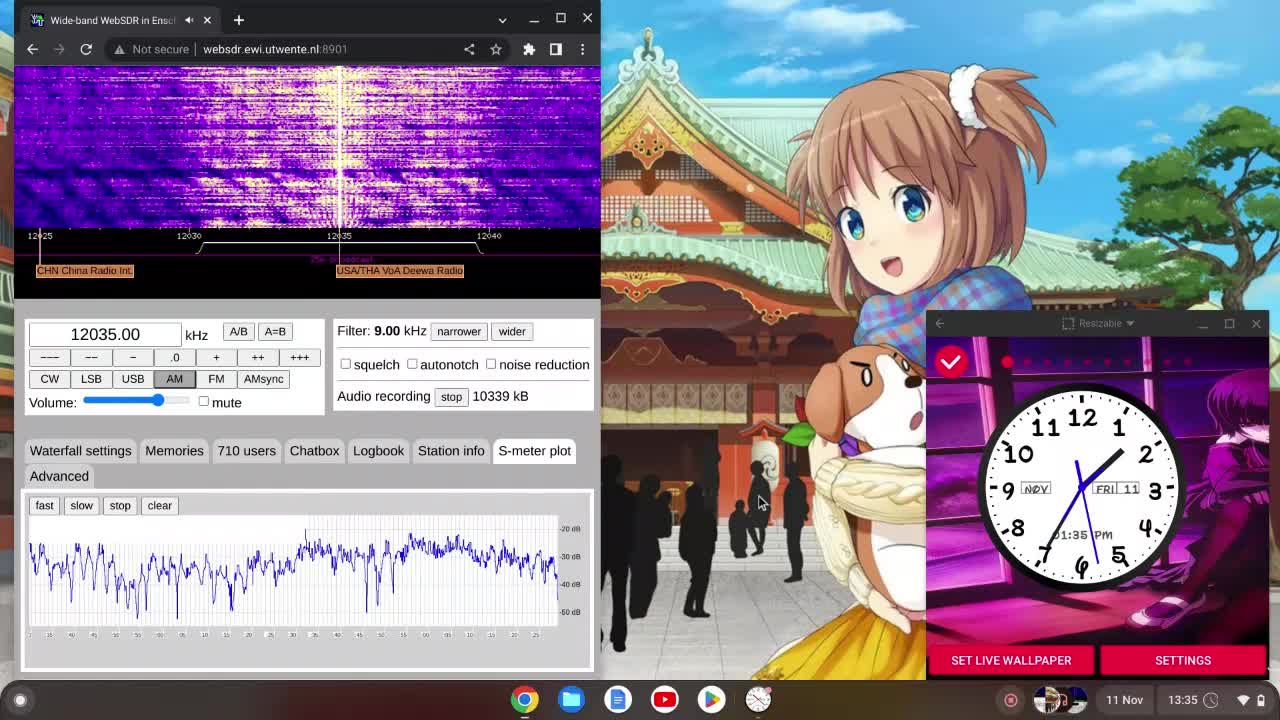Image resolution: width=1280 pixels, height=720 pixels.
Task: Click the waterfall at 12035 kHz
Action: pyautogui.click(x=340, y=148)
